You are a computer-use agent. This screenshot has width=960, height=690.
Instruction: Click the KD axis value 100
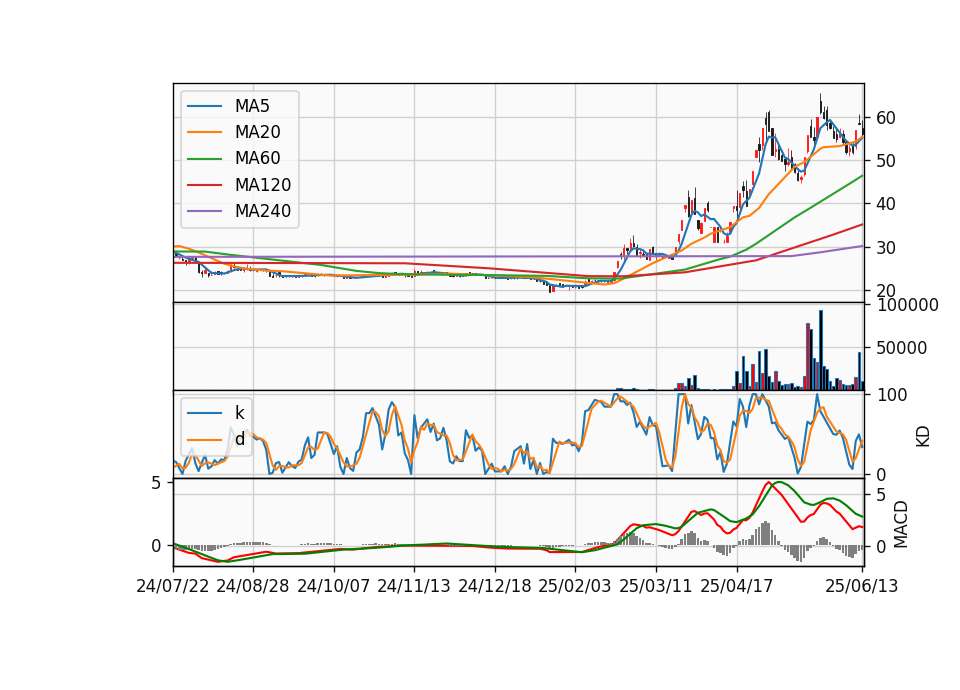891,395
